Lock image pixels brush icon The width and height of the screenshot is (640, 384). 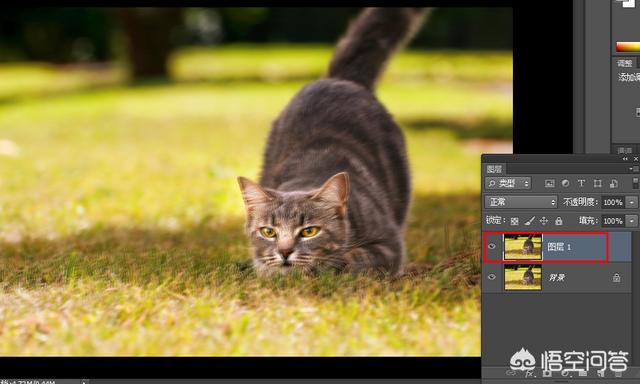[529, 221]
